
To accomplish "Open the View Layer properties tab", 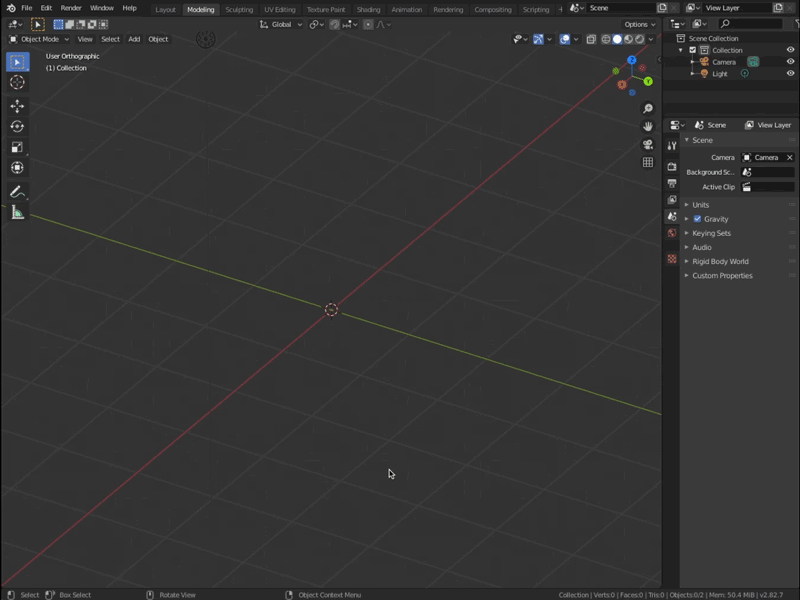I will pos(672,199).
